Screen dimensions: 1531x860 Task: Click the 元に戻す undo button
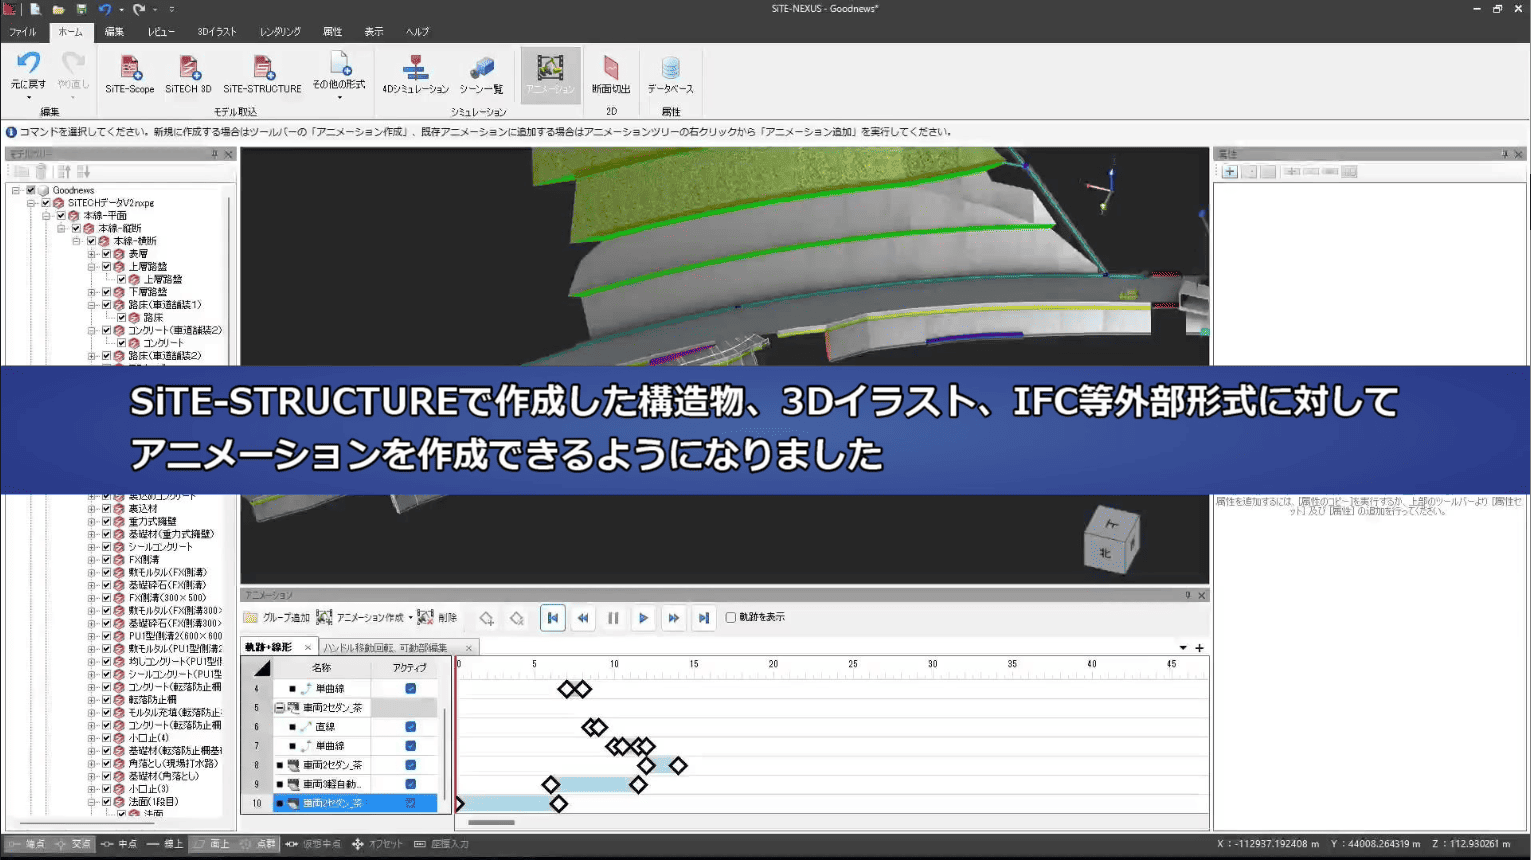point(28,70)
